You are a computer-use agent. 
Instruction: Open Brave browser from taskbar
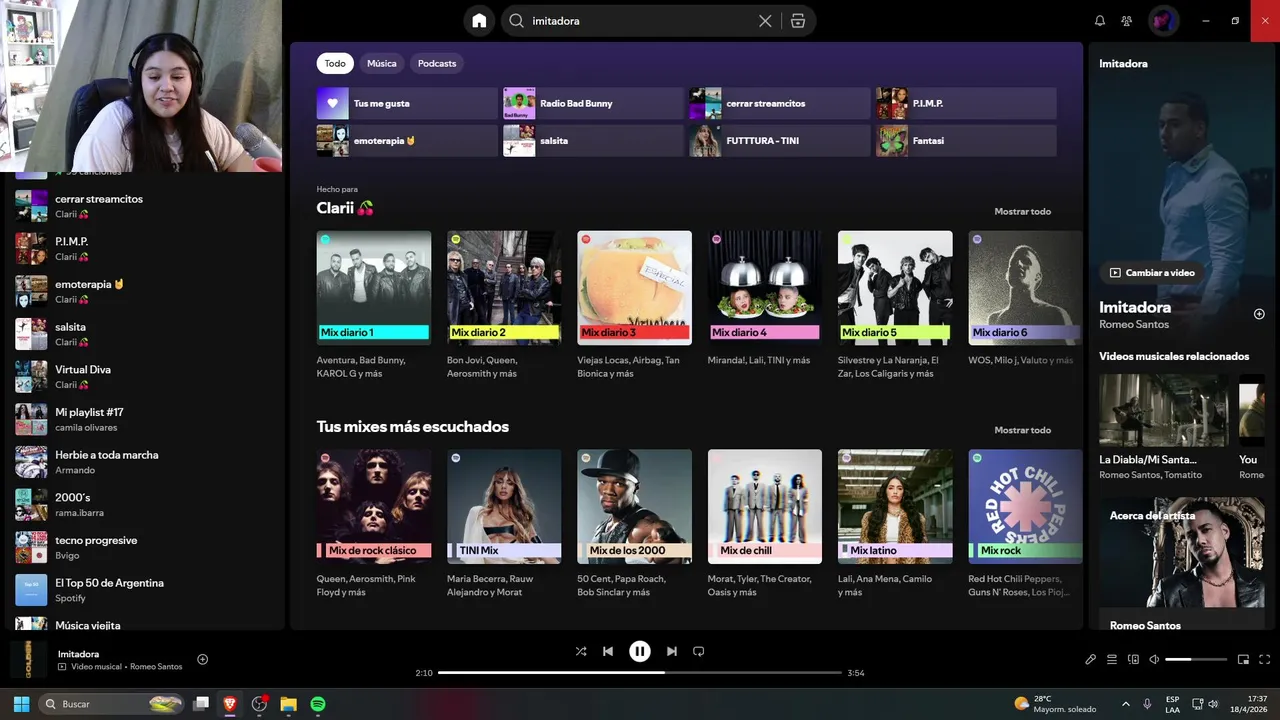pos(230,704)
